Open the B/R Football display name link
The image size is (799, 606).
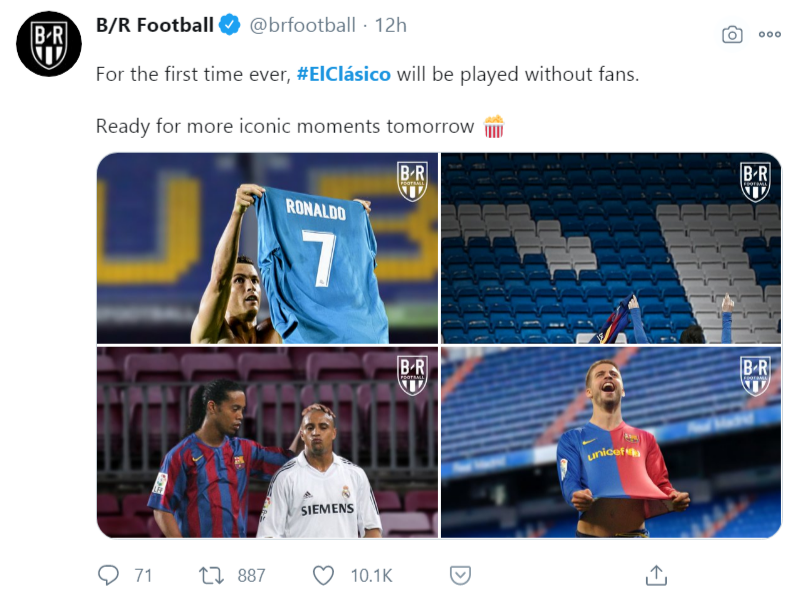154,26
